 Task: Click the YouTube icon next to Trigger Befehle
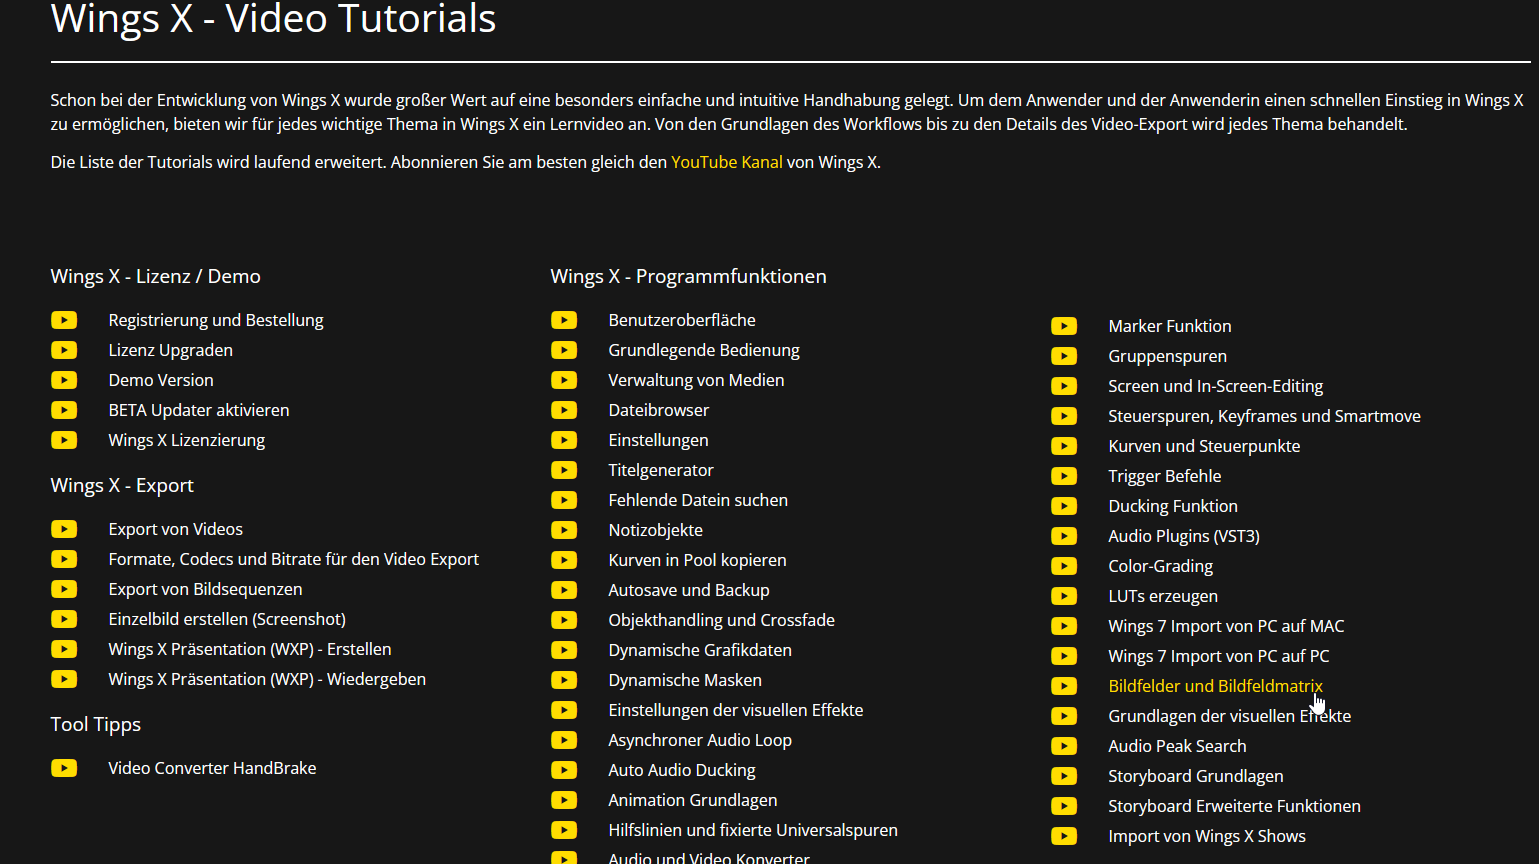1064,476
